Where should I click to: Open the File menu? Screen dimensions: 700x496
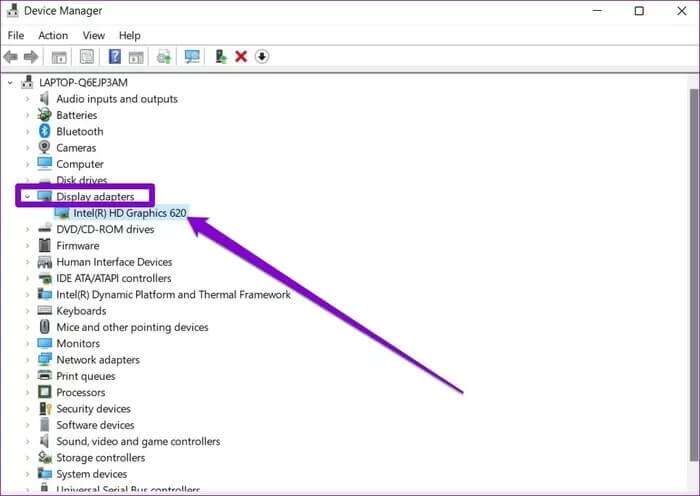click(x=16, y=35)
